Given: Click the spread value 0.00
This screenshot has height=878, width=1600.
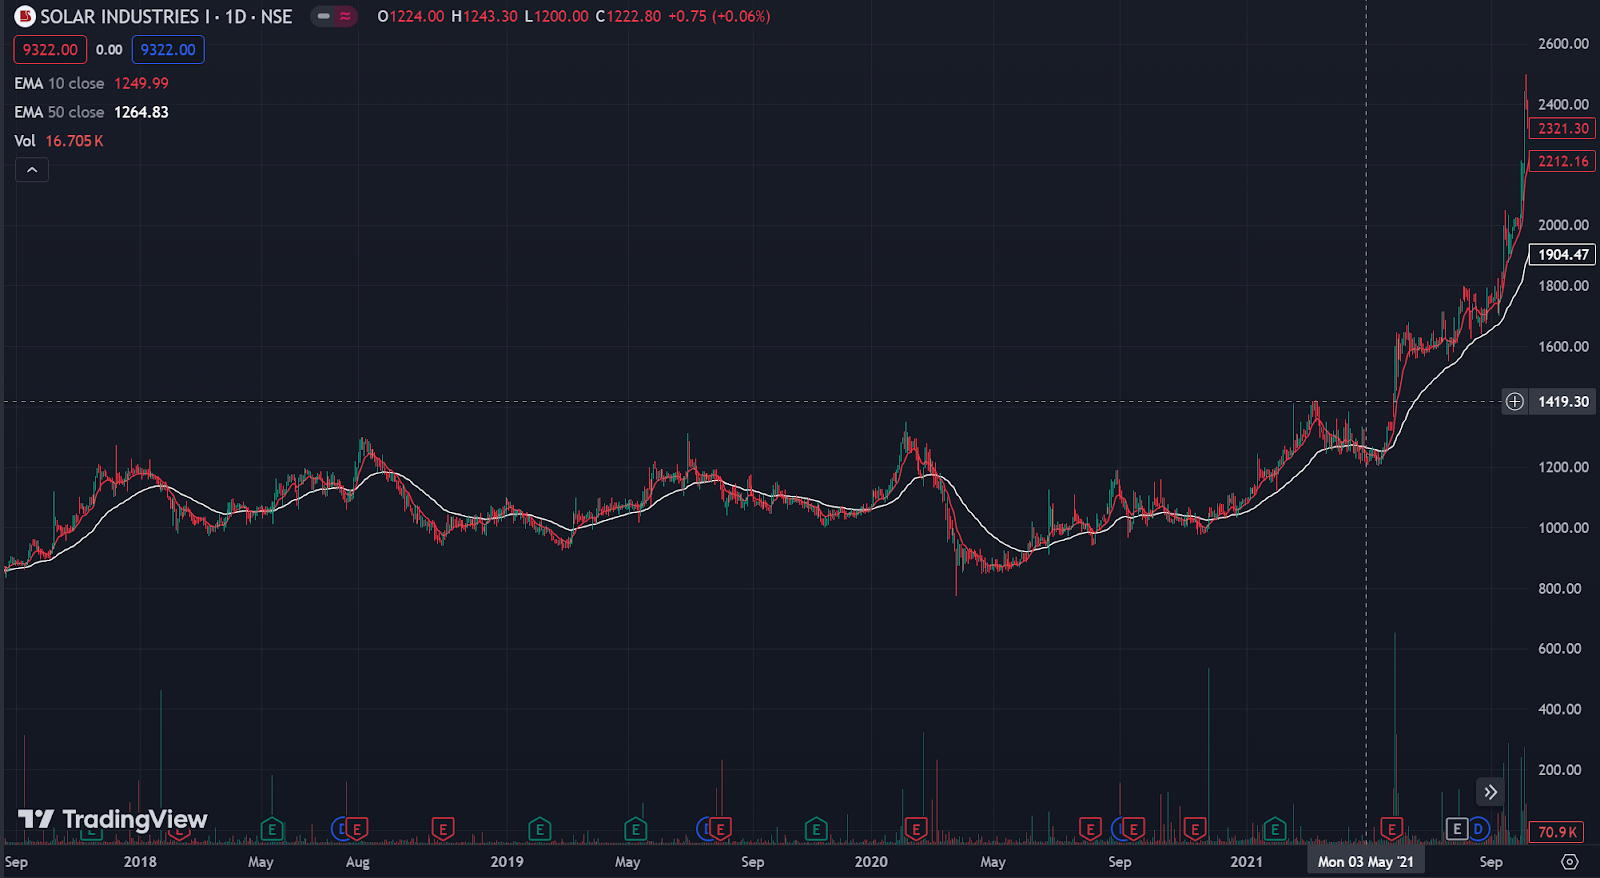Looking at the screenshot, I should [x=109, y=50].
